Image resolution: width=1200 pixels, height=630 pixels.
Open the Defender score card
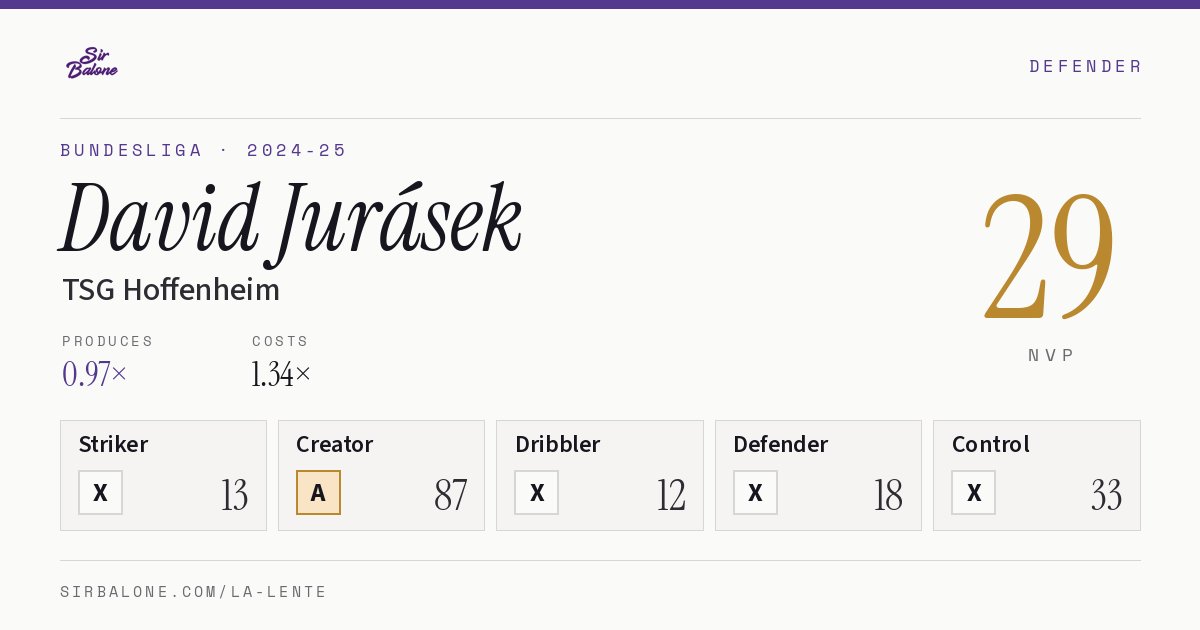tap(818, 475)
